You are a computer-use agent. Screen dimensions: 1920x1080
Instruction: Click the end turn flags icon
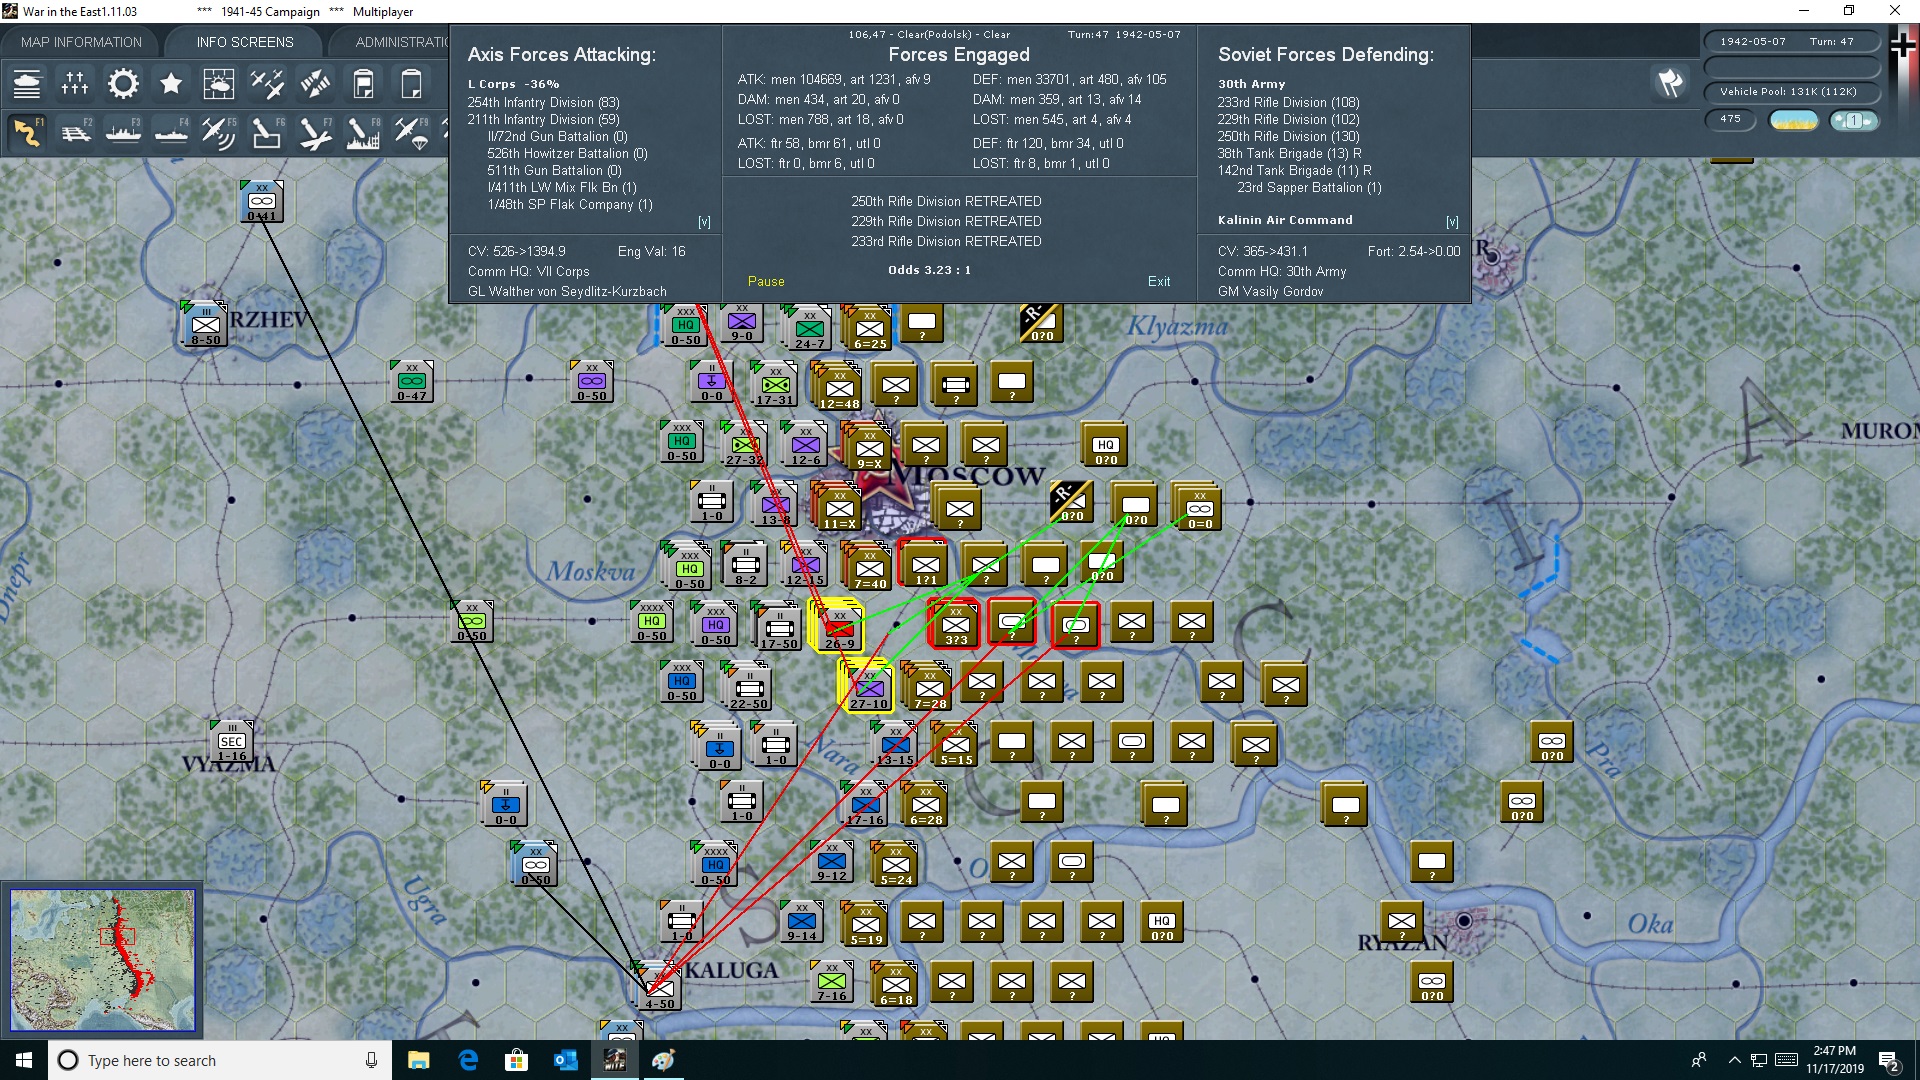1669,84
